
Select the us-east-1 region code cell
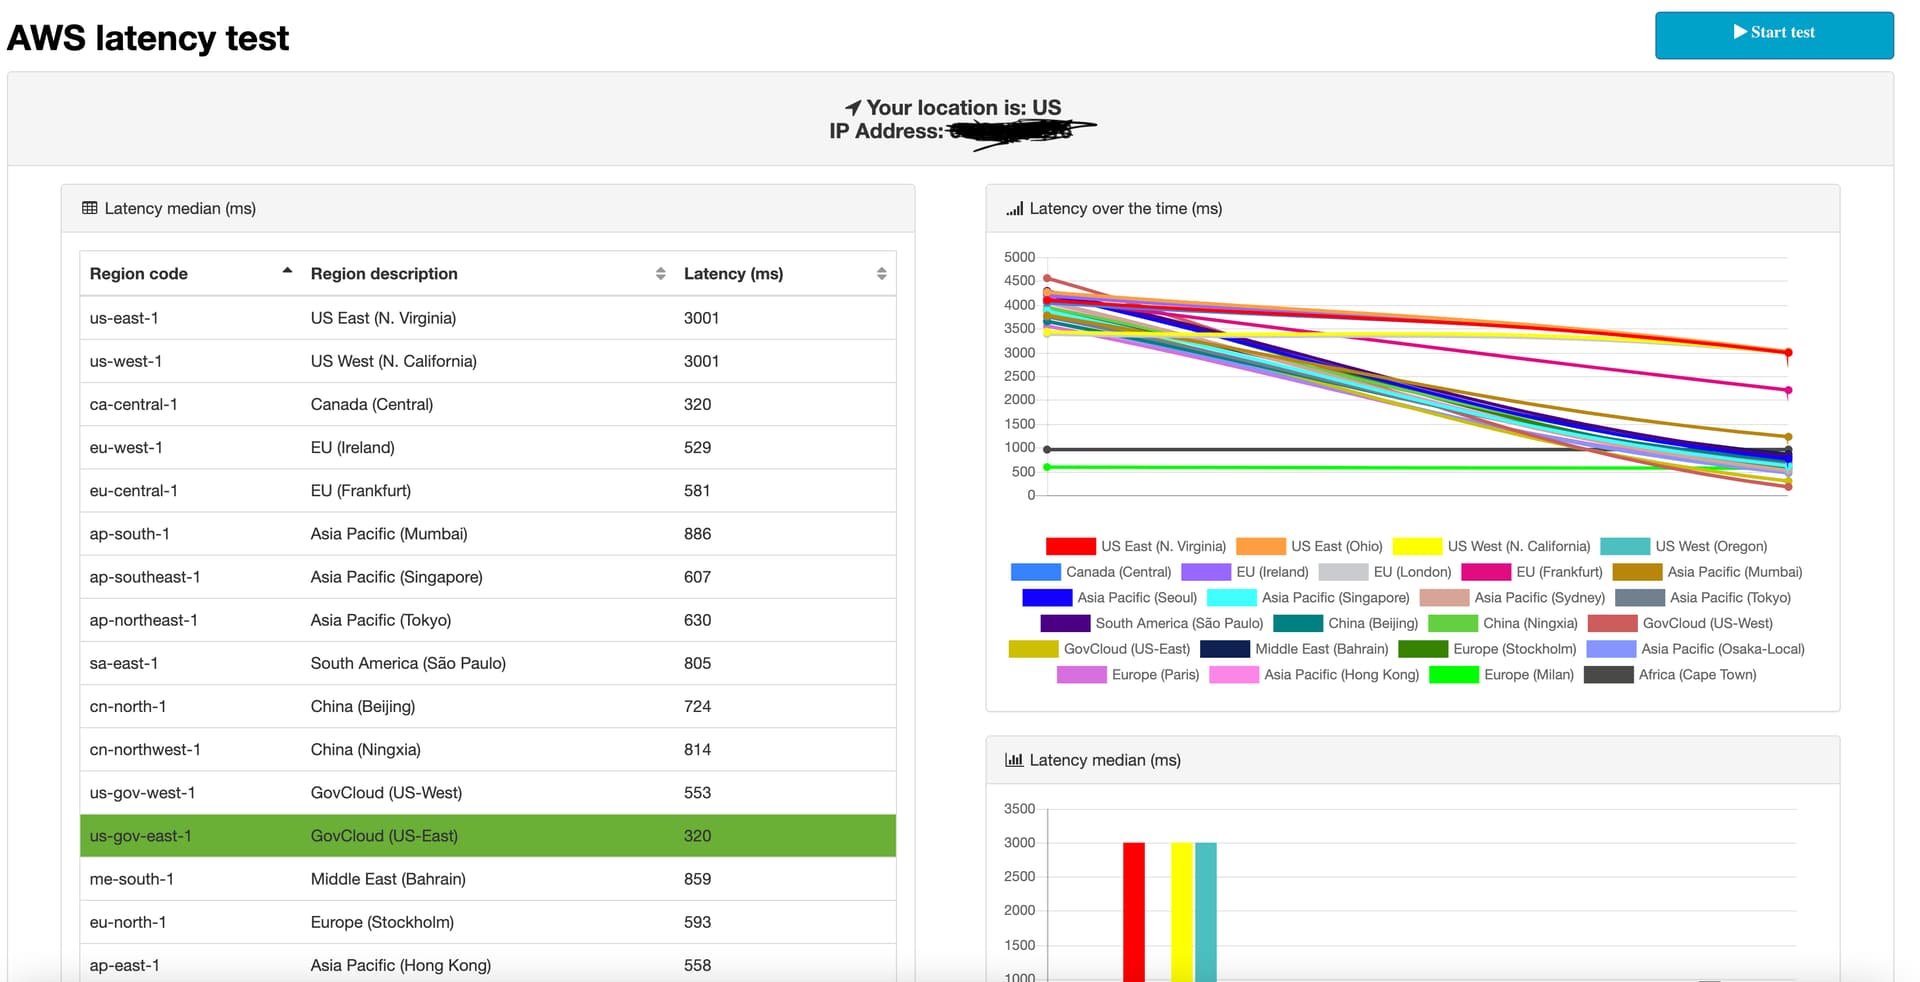point(190,318)
